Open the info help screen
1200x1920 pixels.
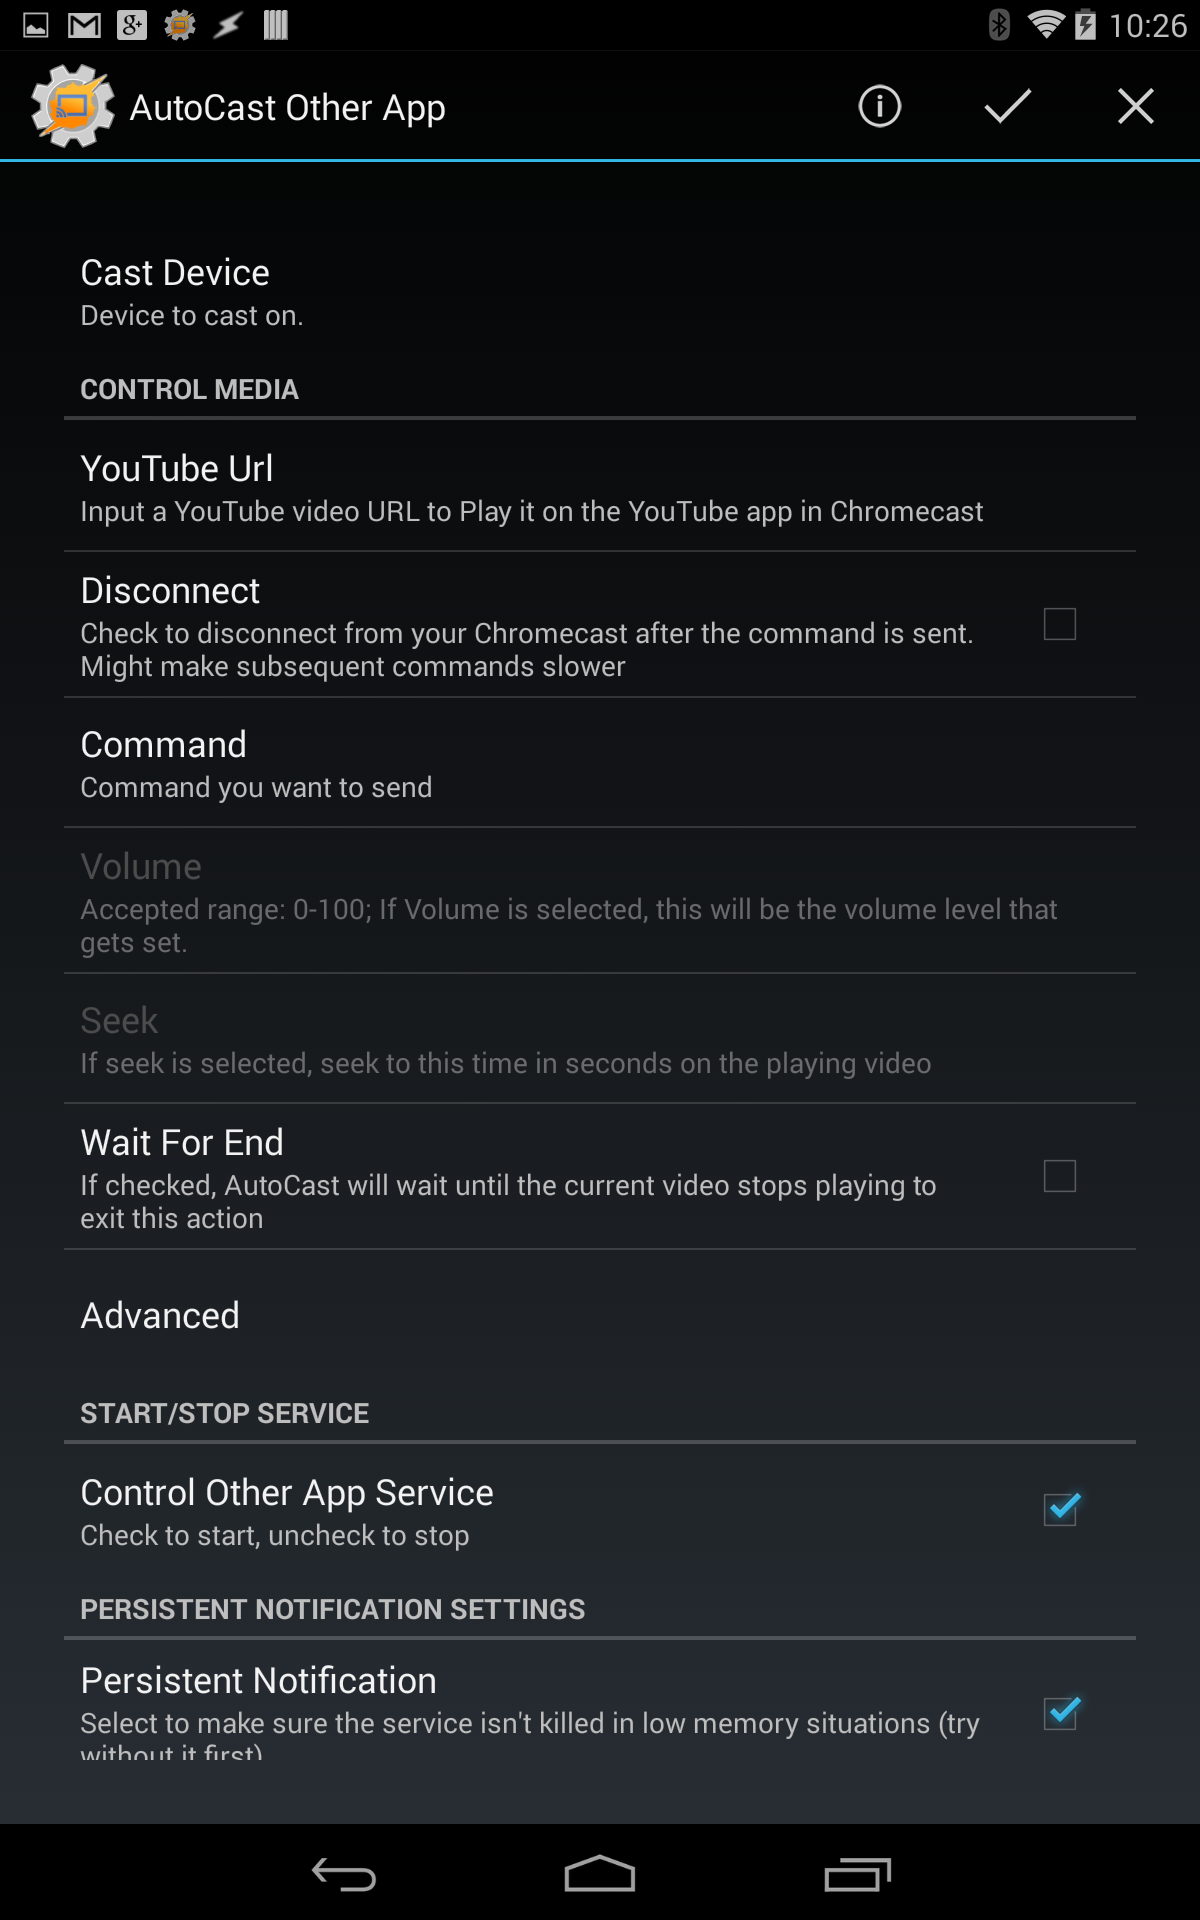point(876,107)
